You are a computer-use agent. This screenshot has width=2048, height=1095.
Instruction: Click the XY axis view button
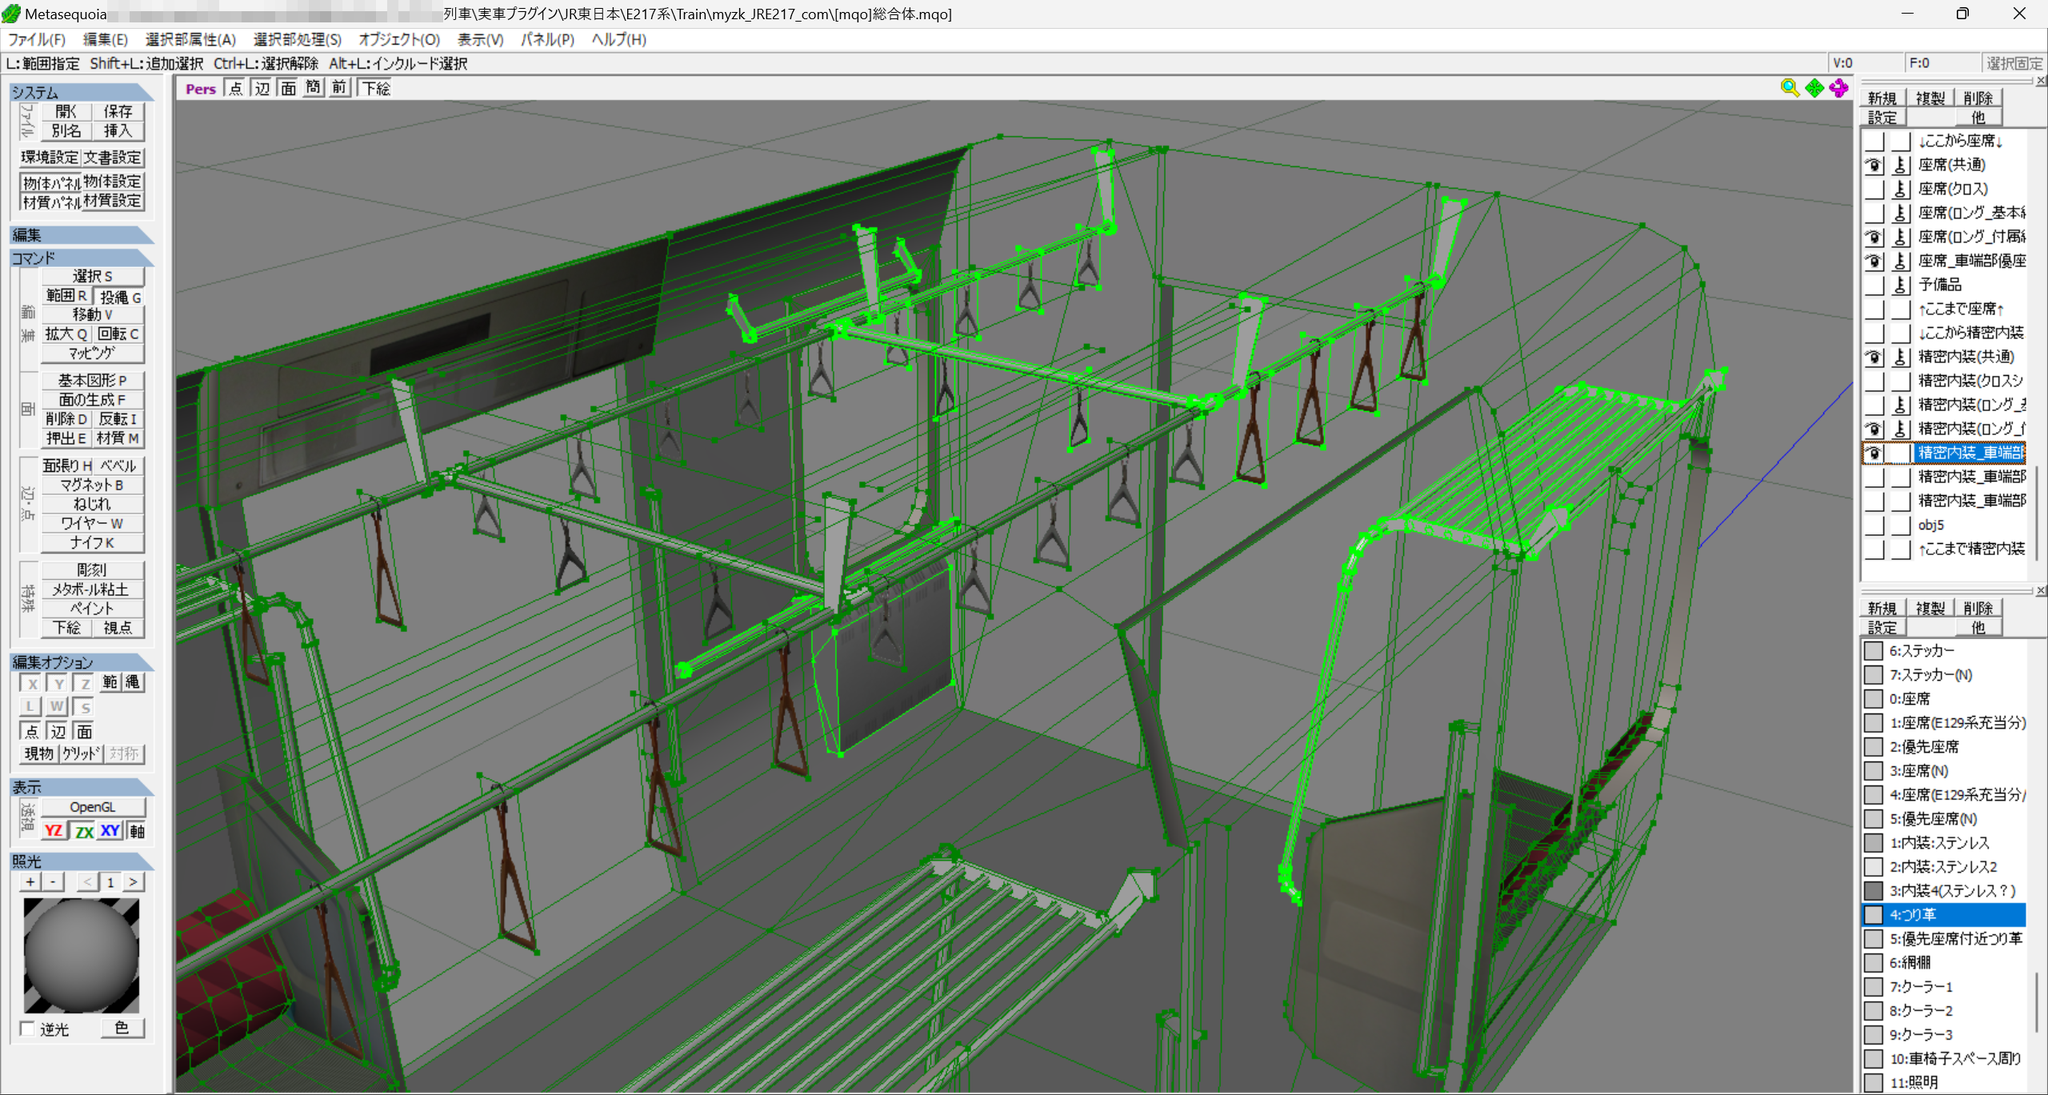(110, 831)
